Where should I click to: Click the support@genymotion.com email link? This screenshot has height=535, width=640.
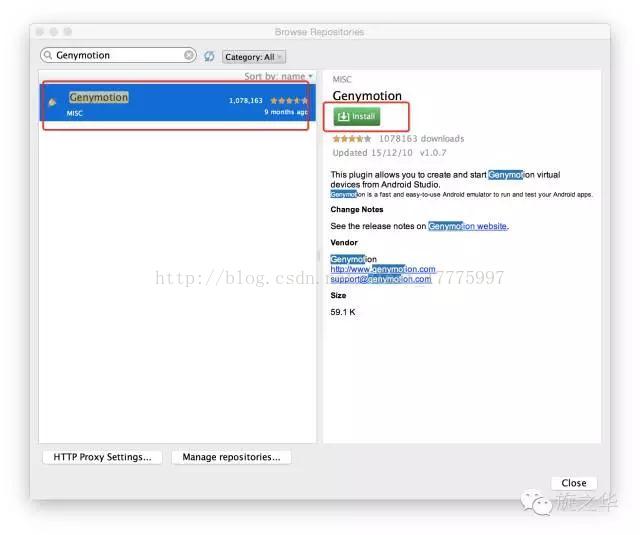381,279
